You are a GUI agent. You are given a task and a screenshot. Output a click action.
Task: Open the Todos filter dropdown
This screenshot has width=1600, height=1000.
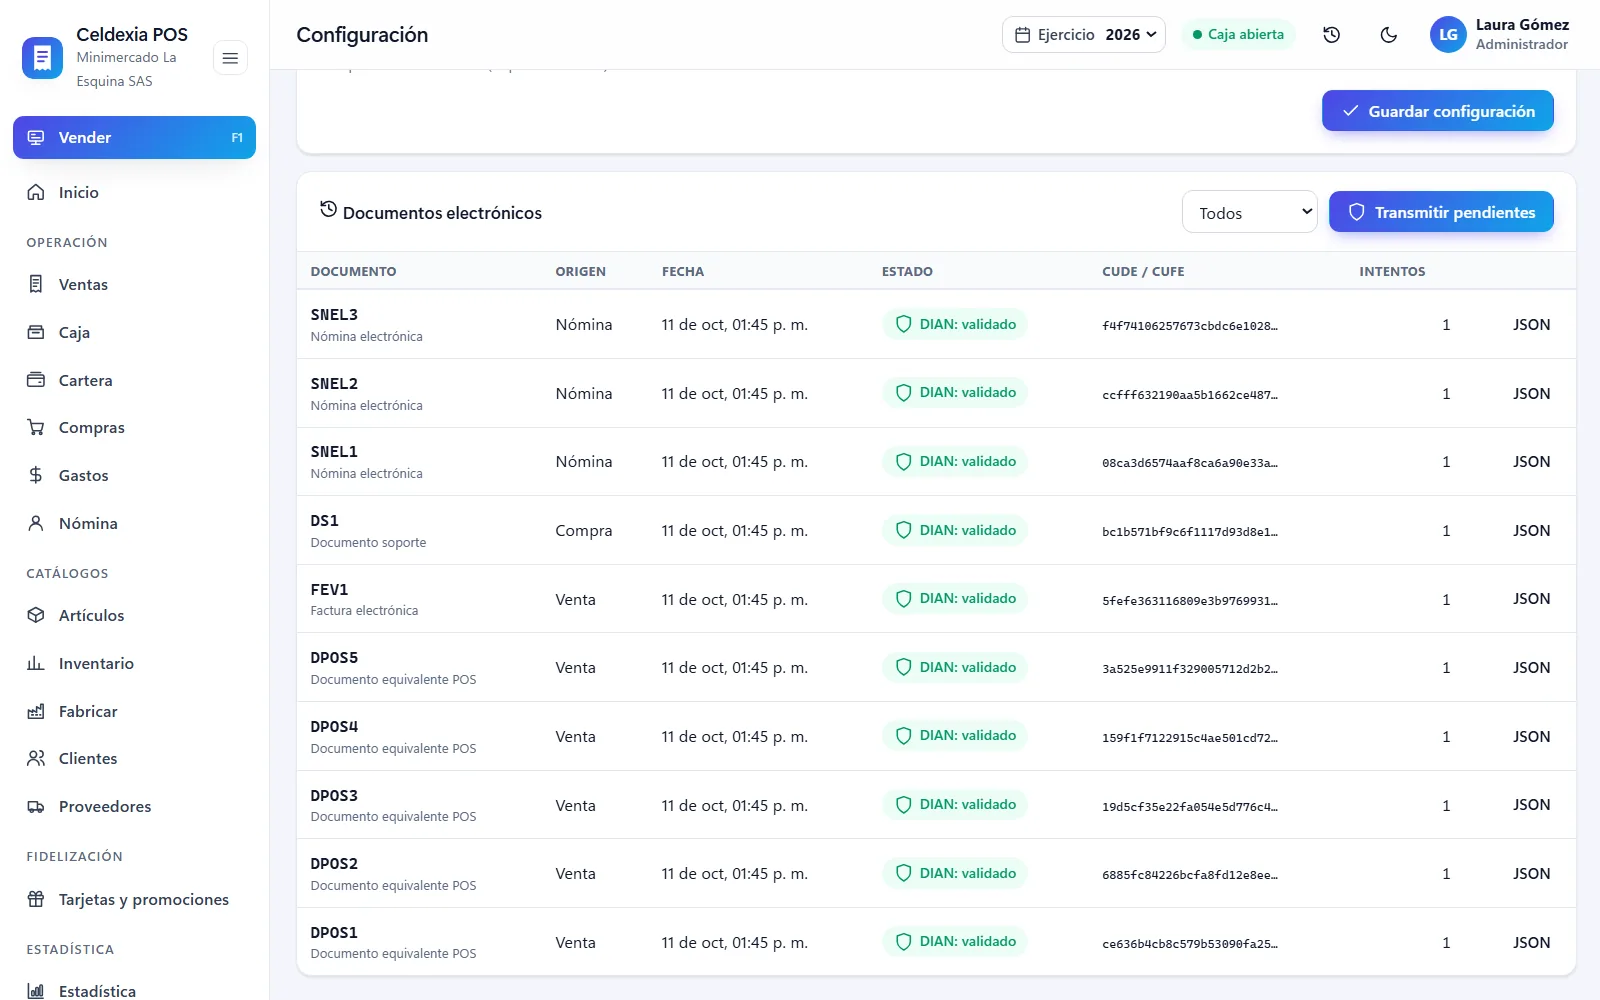tap(1249, 212)
